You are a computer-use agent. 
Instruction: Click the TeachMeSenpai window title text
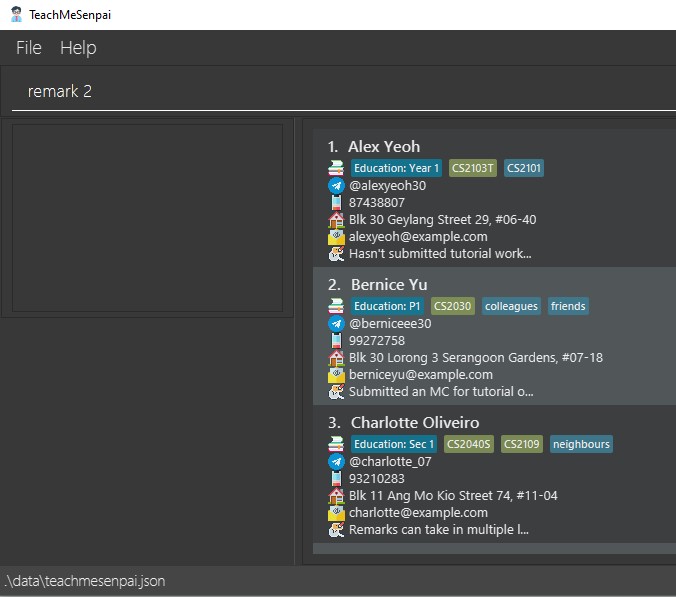pyautogui.click(x=70, y=15)
